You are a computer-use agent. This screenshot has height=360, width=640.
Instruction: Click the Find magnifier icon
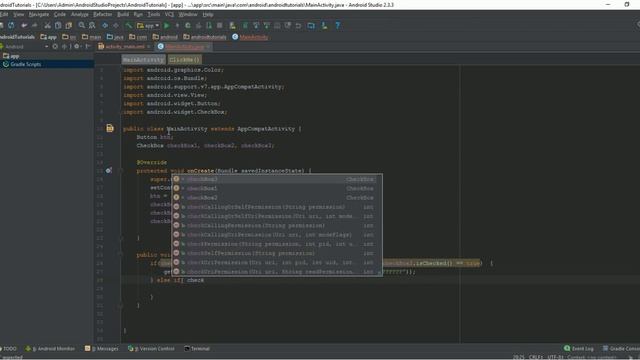click(x=82, y=25)
